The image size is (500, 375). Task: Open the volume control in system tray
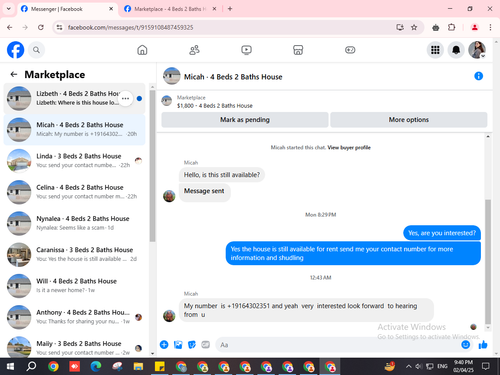coord(418,367)
